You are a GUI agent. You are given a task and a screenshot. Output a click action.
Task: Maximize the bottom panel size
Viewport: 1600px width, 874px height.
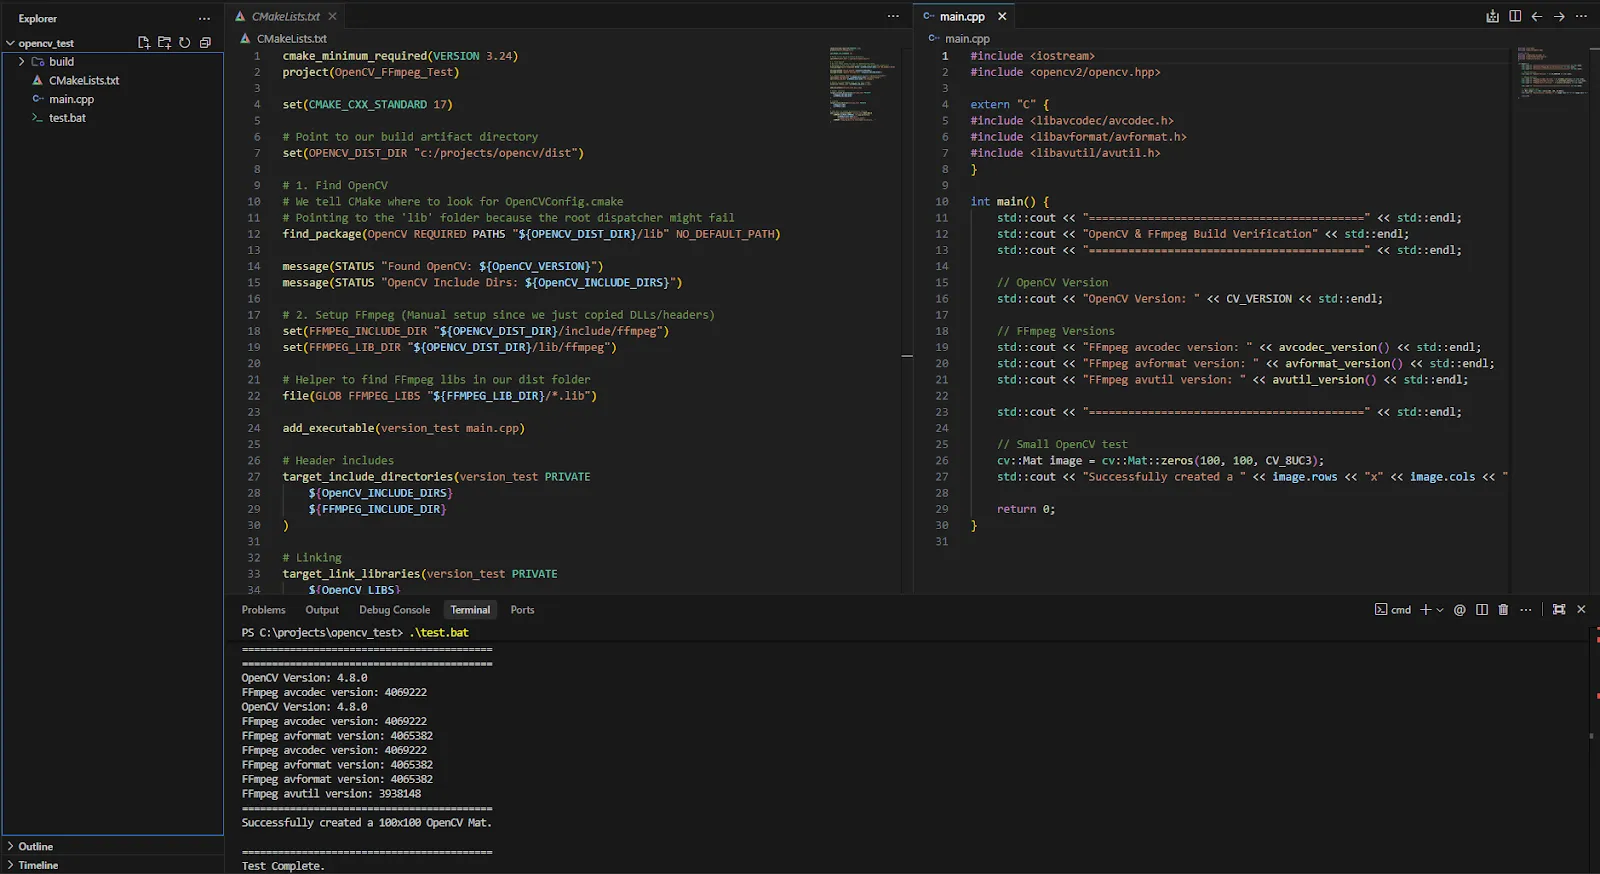(1559, 609)
